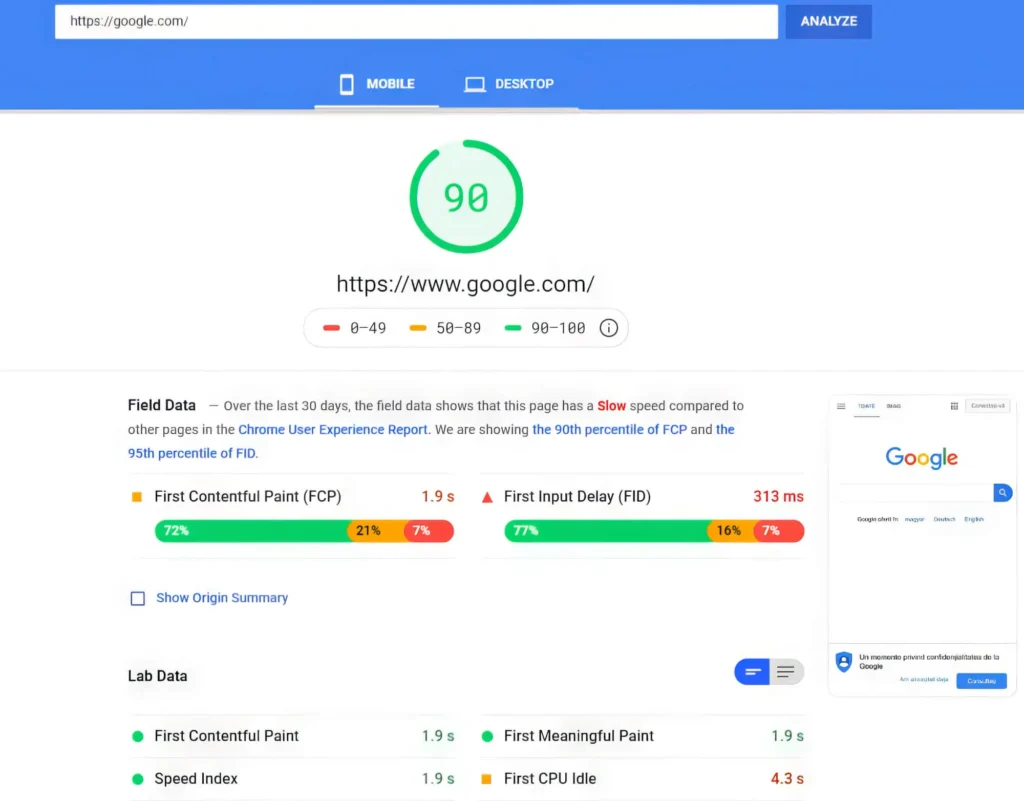This screenshot has height=801, width=1024.
Task: Click the red Slow speed label
Action: (x=611, y=406)
